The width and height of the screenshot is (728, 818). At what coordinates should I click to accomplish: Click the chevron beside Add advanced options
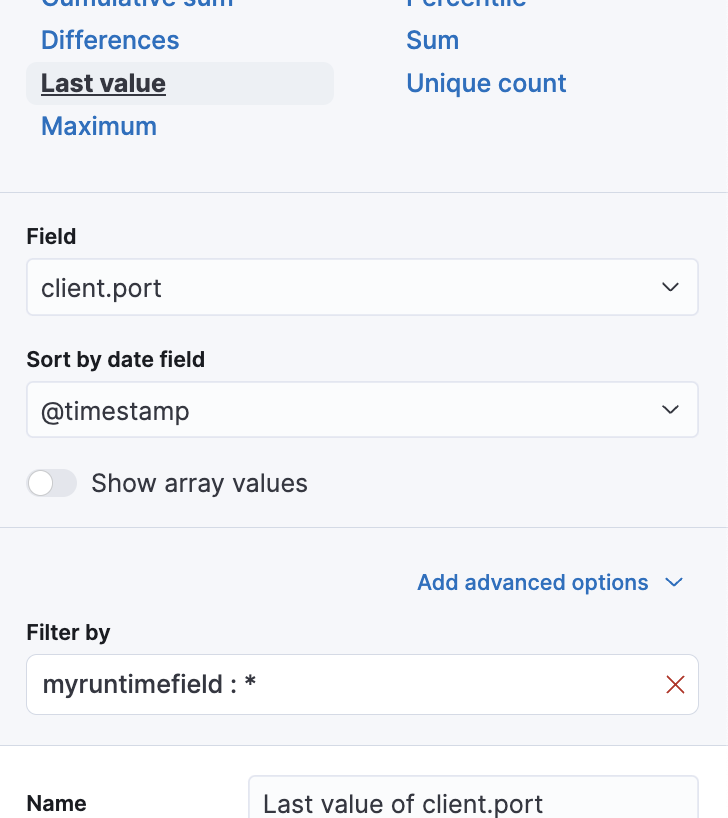pos(674,582)
